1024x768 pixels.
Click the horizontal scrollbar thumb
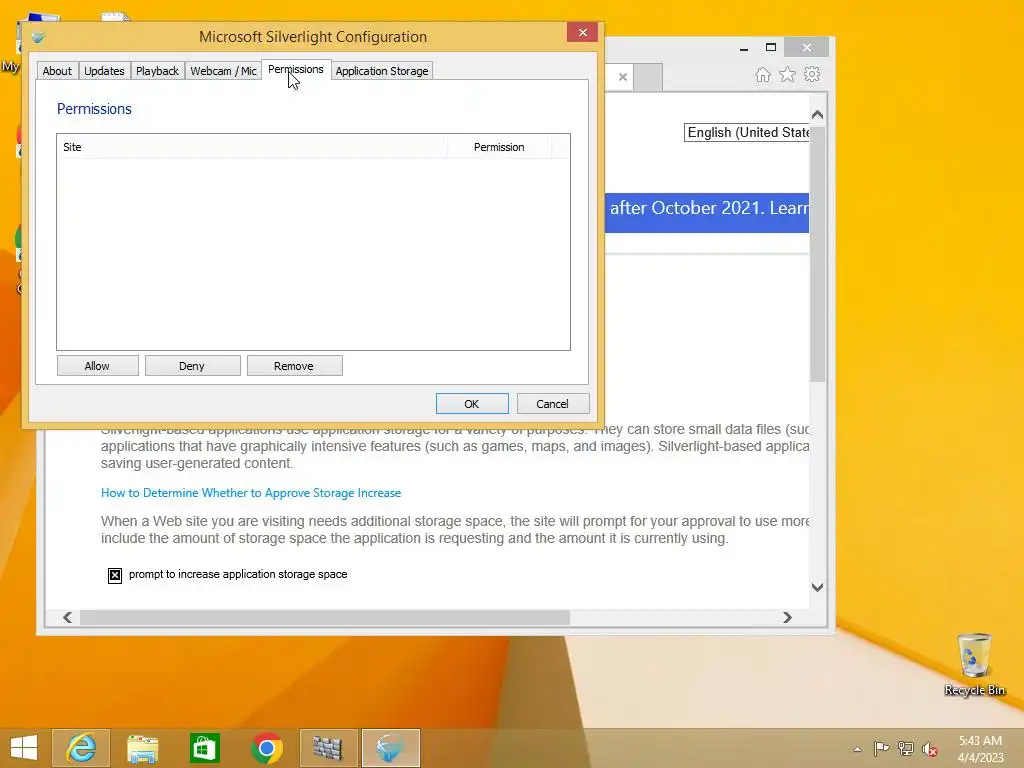(x=325, y=617)
